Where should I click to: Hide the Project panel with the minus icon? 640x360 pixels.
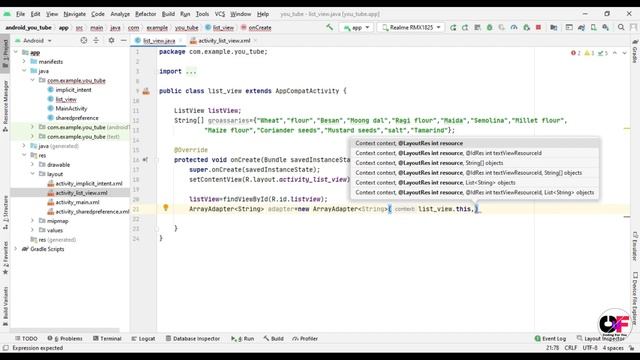coord(124,40)
